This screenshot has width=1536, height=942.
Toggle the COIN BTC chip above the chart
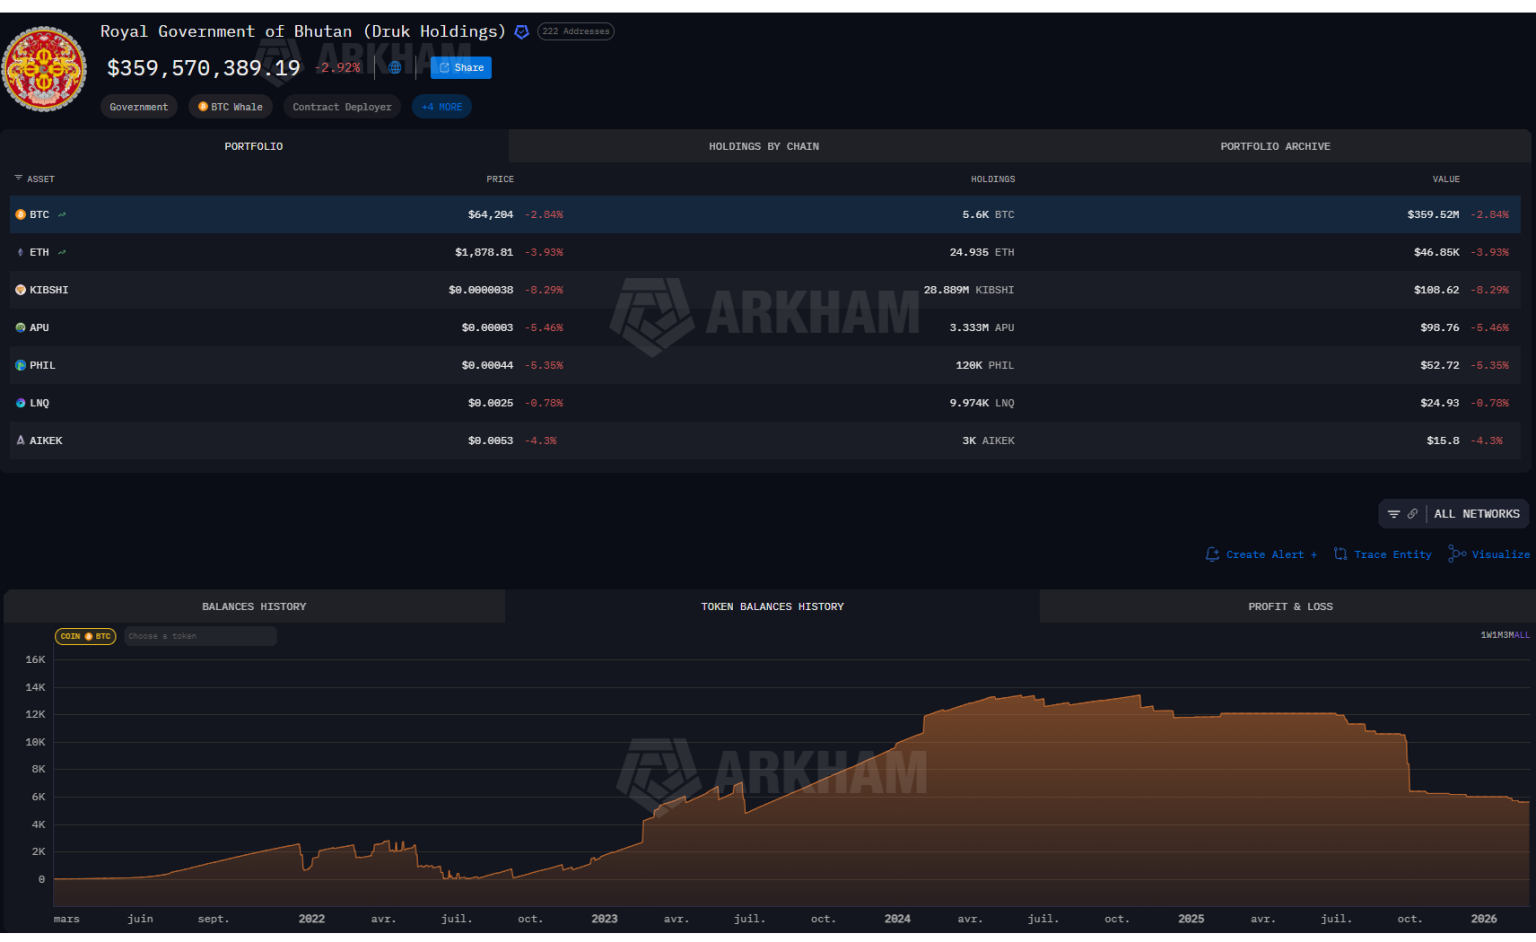click(85, 636)
